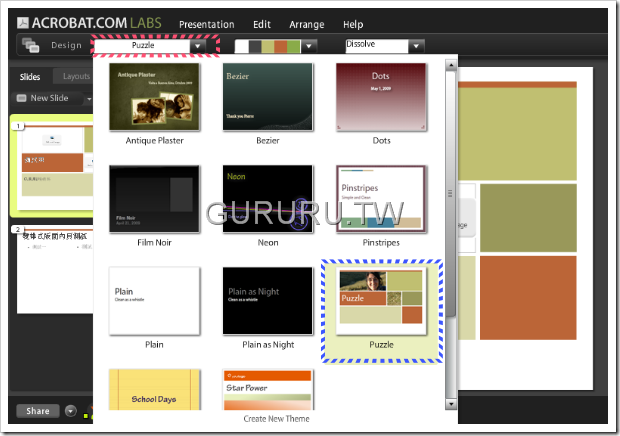
Task: Click the Design slides icon
Action: pos(30,45)
